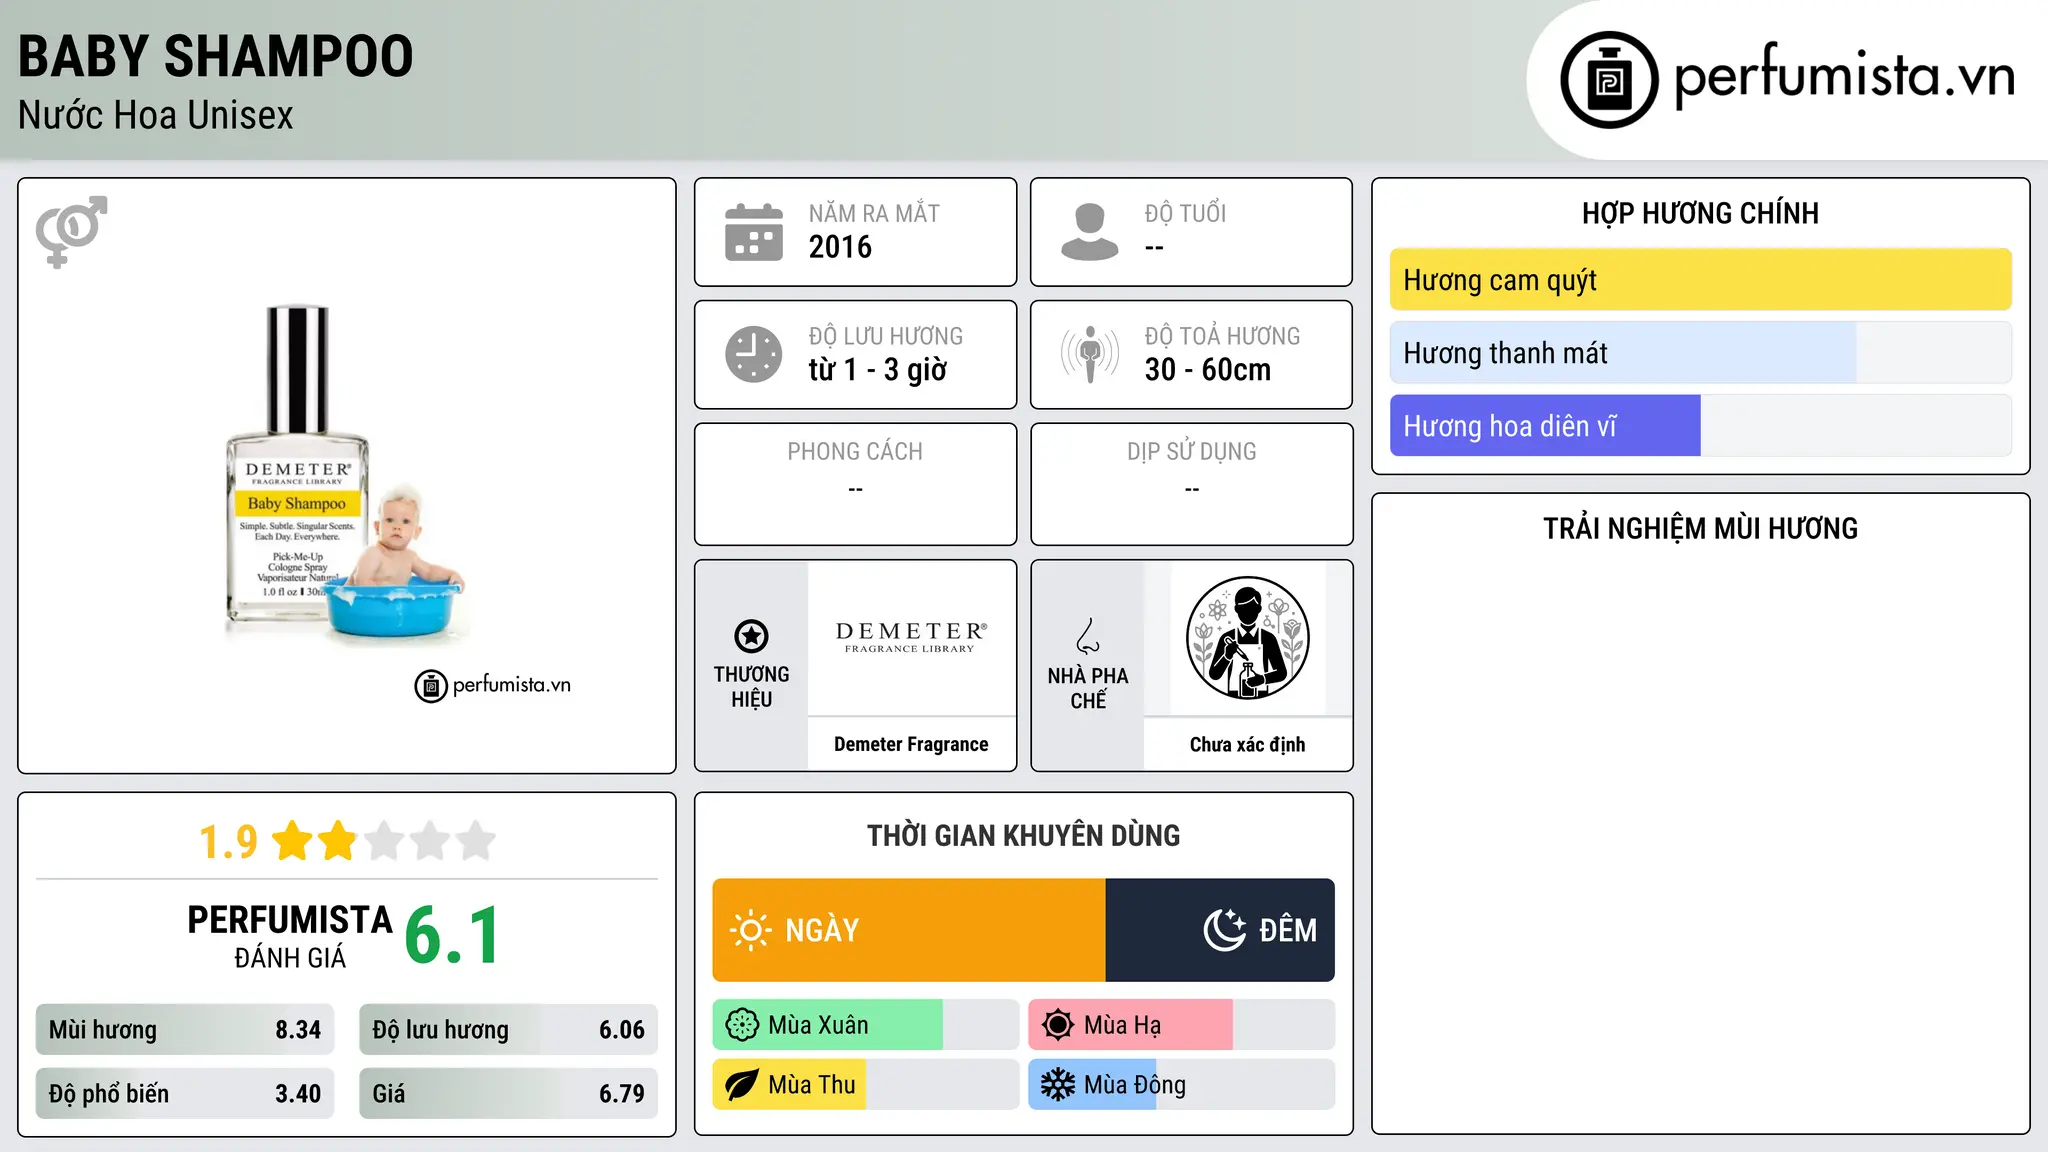This screenshot has width=2048, height=1152.
Task: Select the Hương cam quýt accord bar
Action: click(x=1700, y=280)
